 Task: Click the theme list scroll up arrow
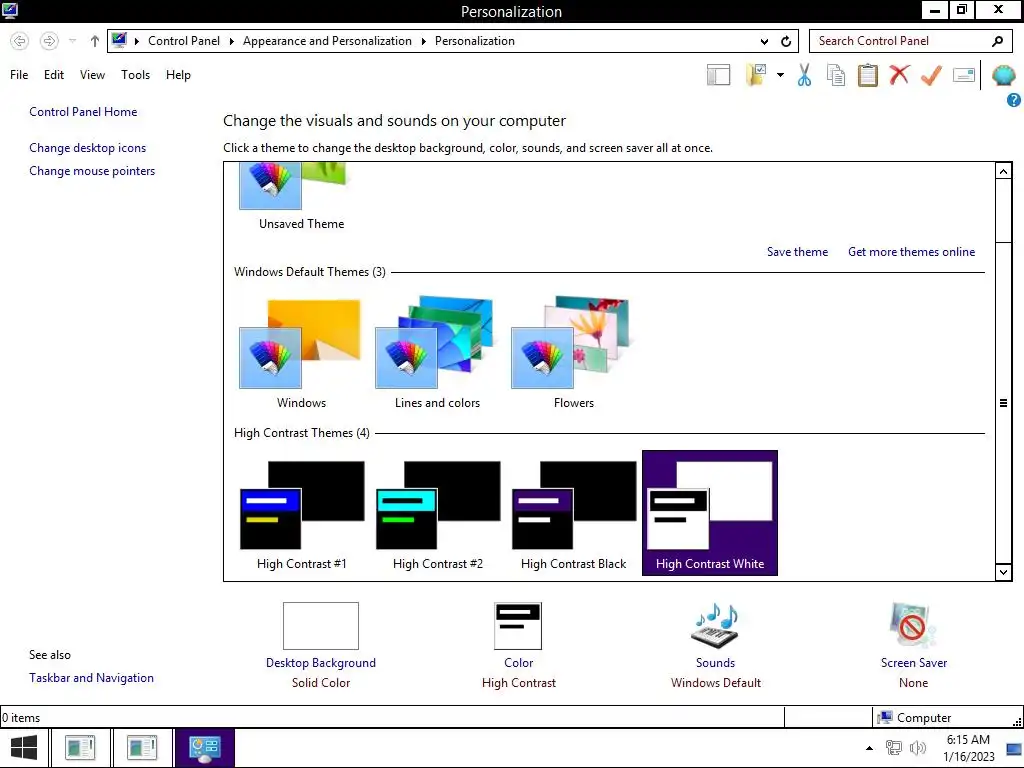(x=1003, y=171)
